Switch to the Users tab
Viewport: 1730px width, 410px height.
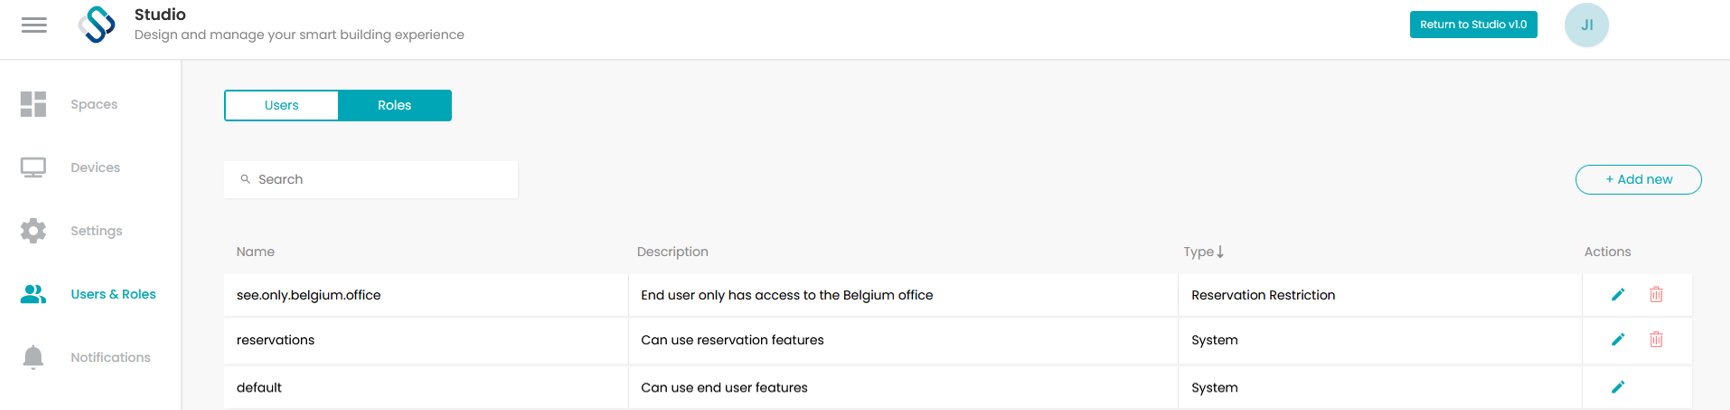click(281, 105)
